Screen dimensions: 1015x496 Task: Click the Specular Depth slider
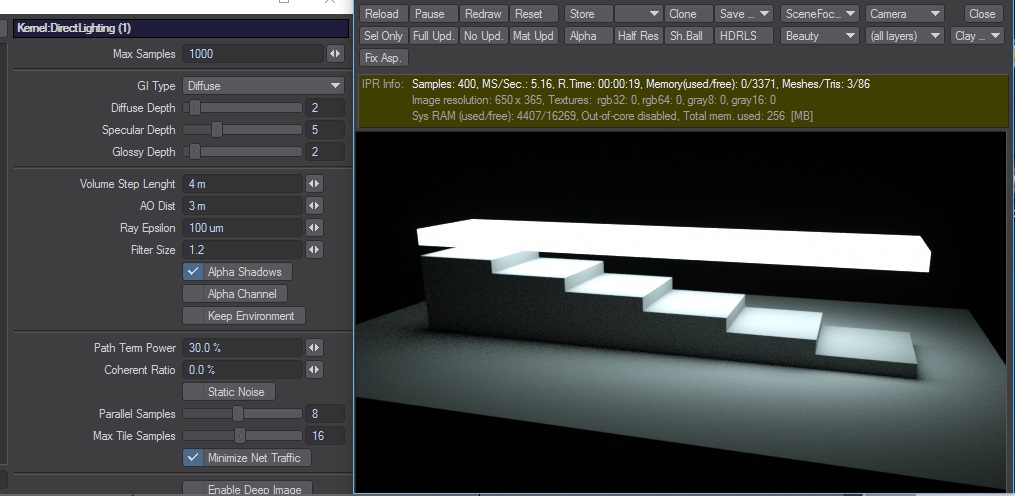(243, 130)
